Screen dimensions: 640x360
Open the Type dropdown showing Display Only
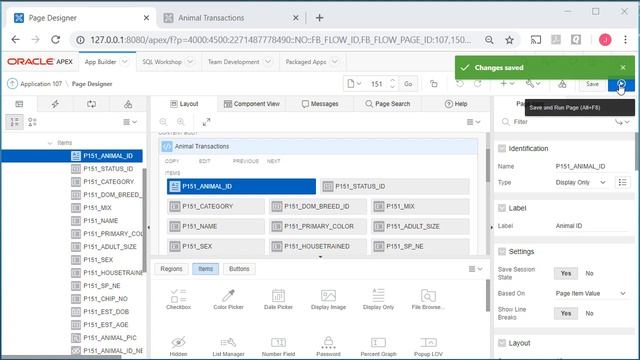pos(580,182)
